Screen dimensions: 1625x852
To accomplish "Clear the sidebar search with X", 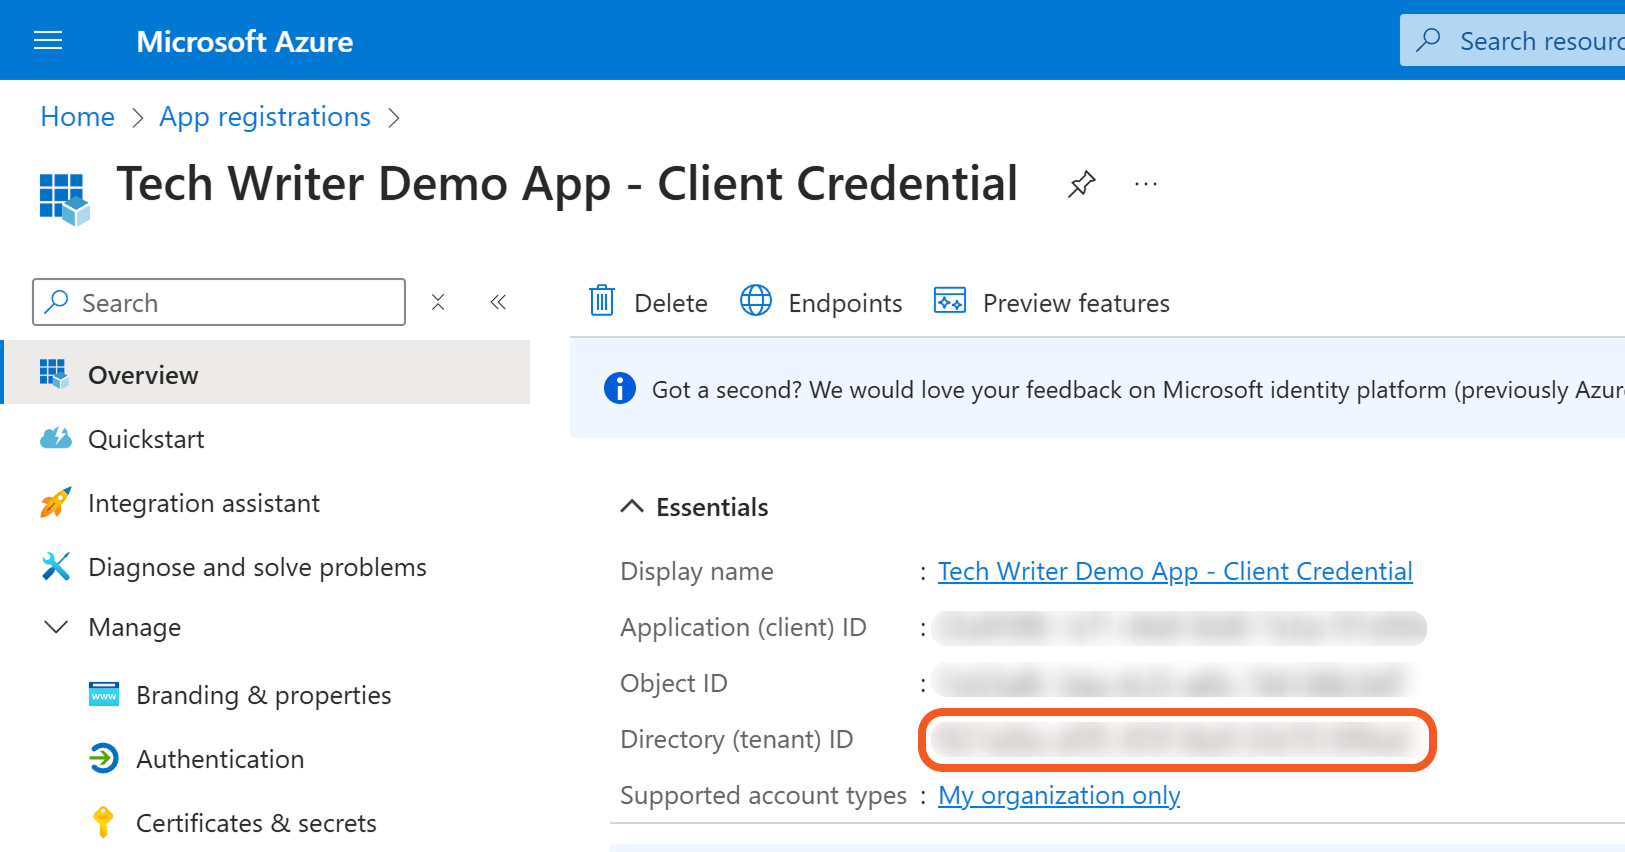I will tap(438, 302).
